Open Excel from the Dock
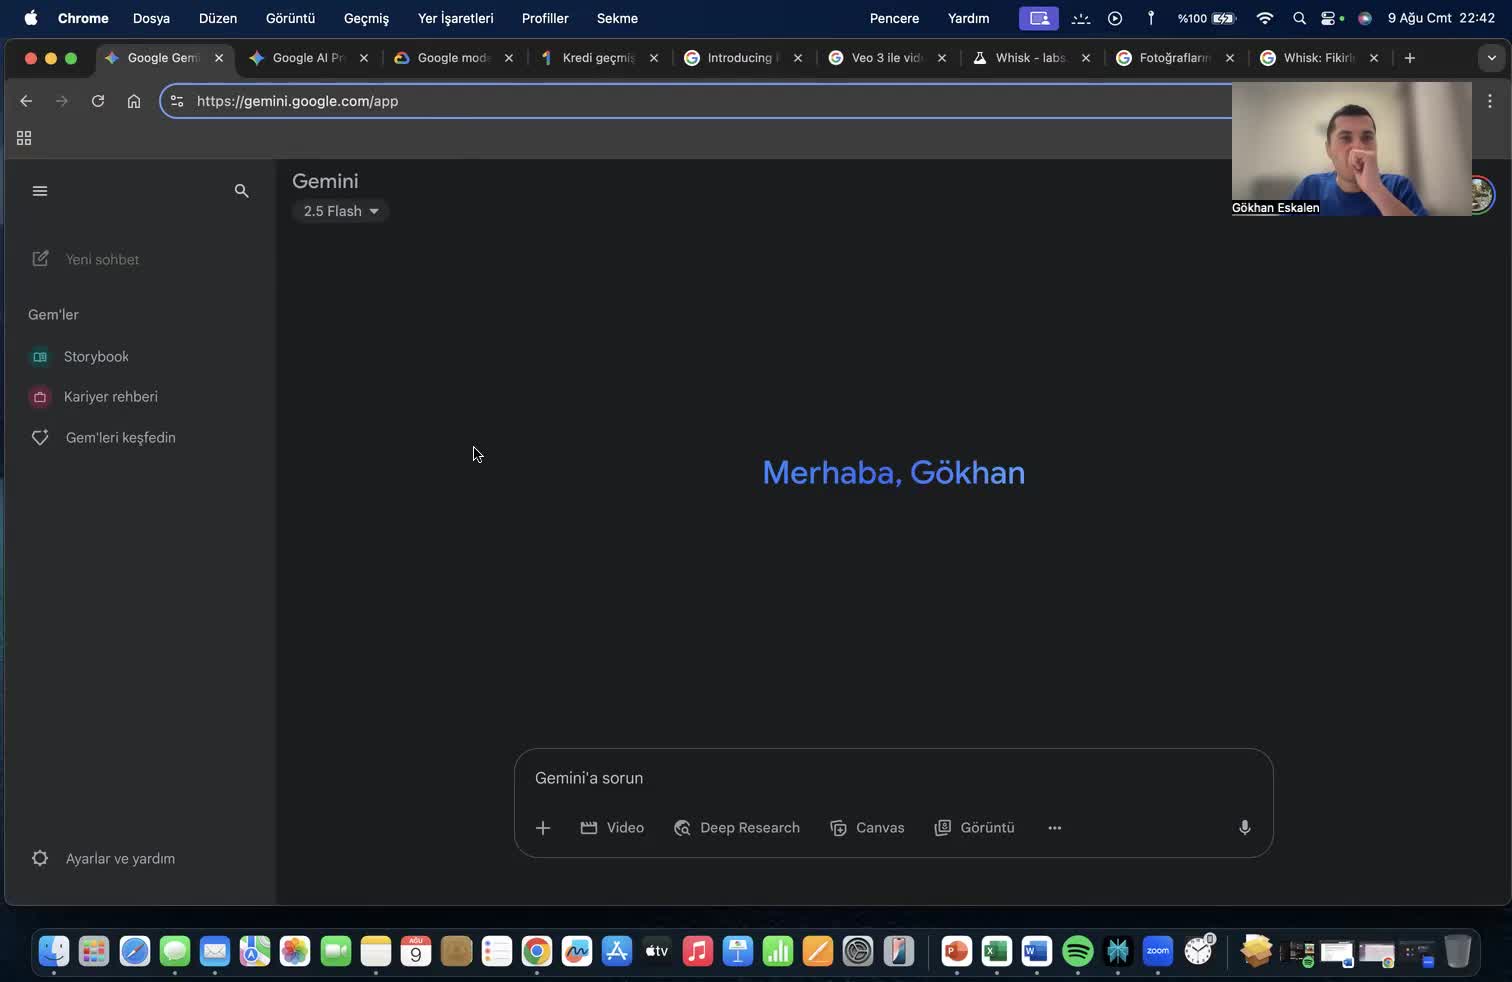The height and width of the screenshot is (982, 1512). [x=996, y=951]
